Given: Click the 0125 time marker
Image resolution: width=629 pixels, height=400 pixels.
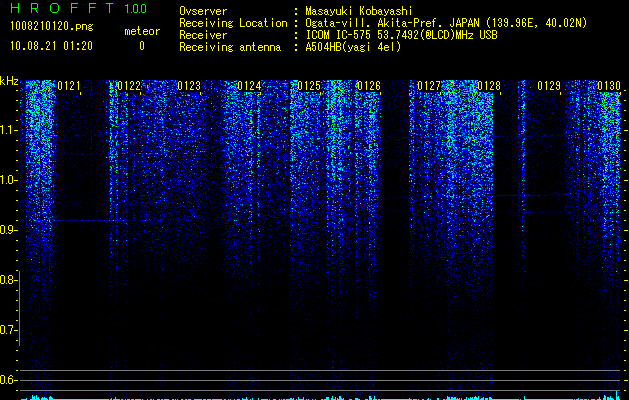Looking at the screenshot, I should pos(309,86).
